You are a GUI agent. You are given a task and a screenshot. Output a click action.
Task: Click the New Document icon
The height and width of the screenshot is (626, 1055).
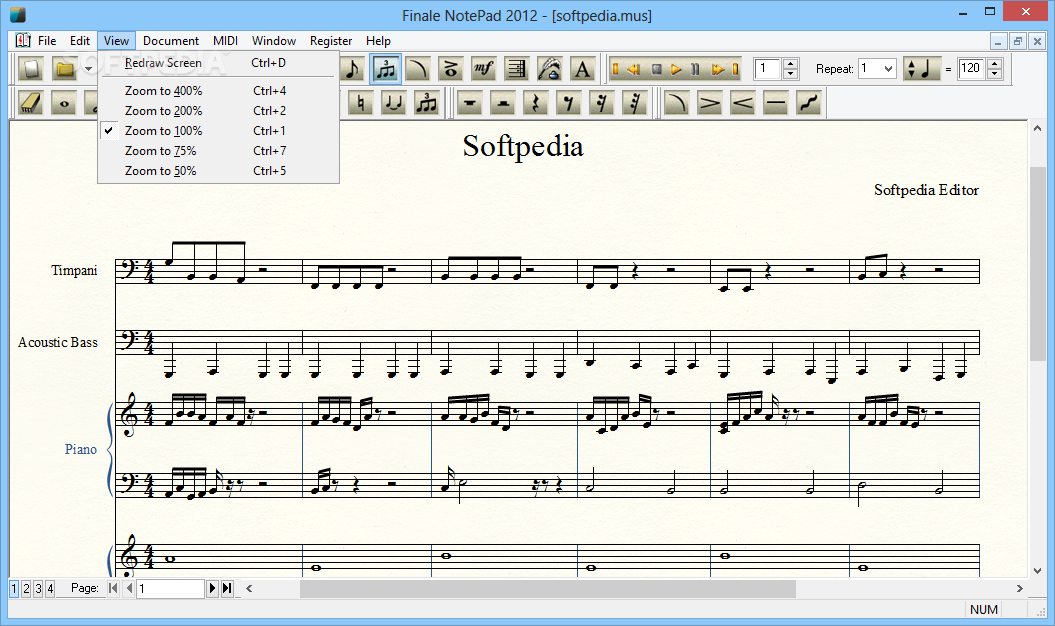31,69
